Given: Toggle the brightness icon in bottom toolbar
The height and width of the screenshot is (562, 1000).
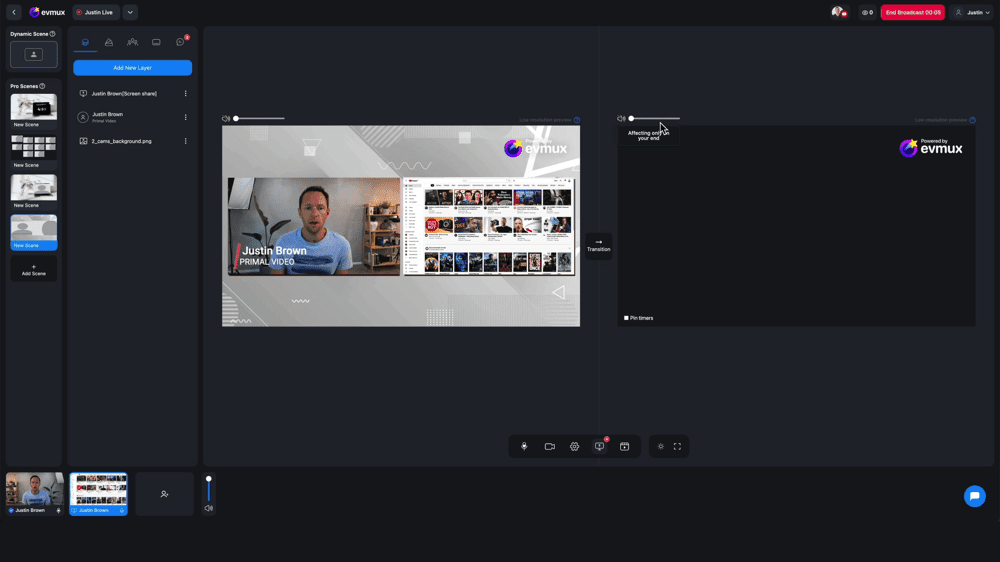Looking at the screenshot, I should click(660, 446).
